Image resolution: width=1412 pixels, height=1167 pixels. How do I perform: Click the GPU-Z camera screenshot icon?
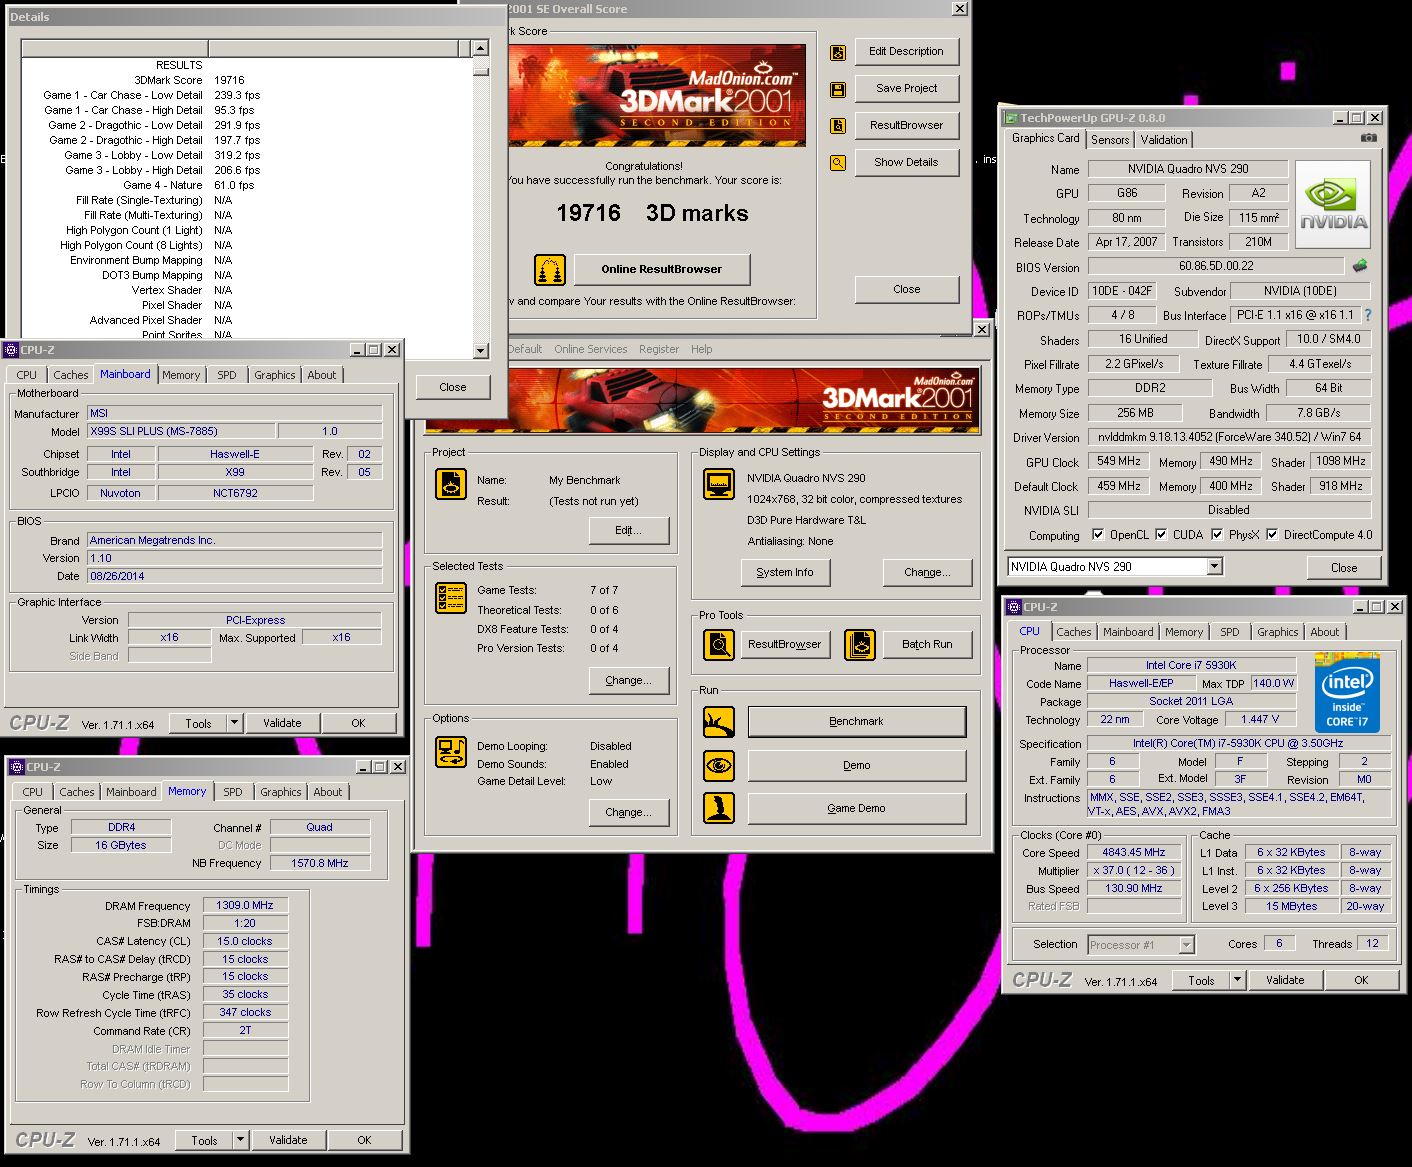click(1369, 138)
